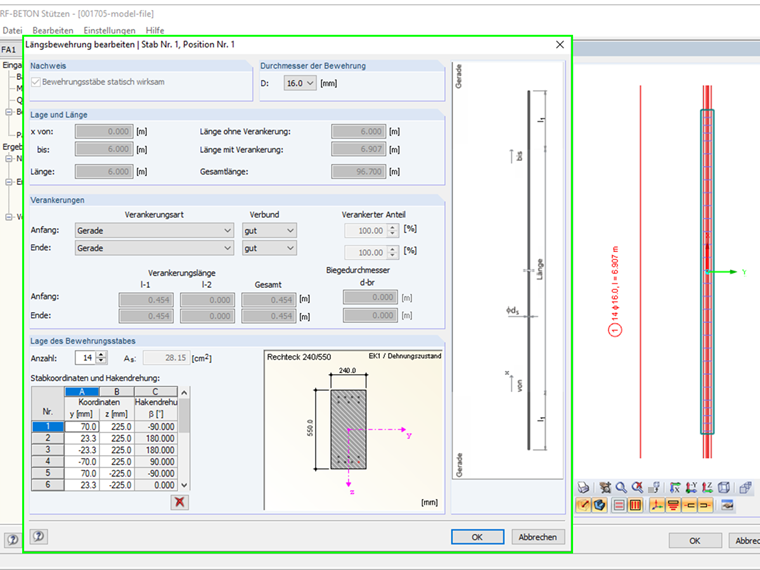The height and width of the screenshot is (570, 760).
Task: Select row number 6 in the table
Action: pos(48,485)
